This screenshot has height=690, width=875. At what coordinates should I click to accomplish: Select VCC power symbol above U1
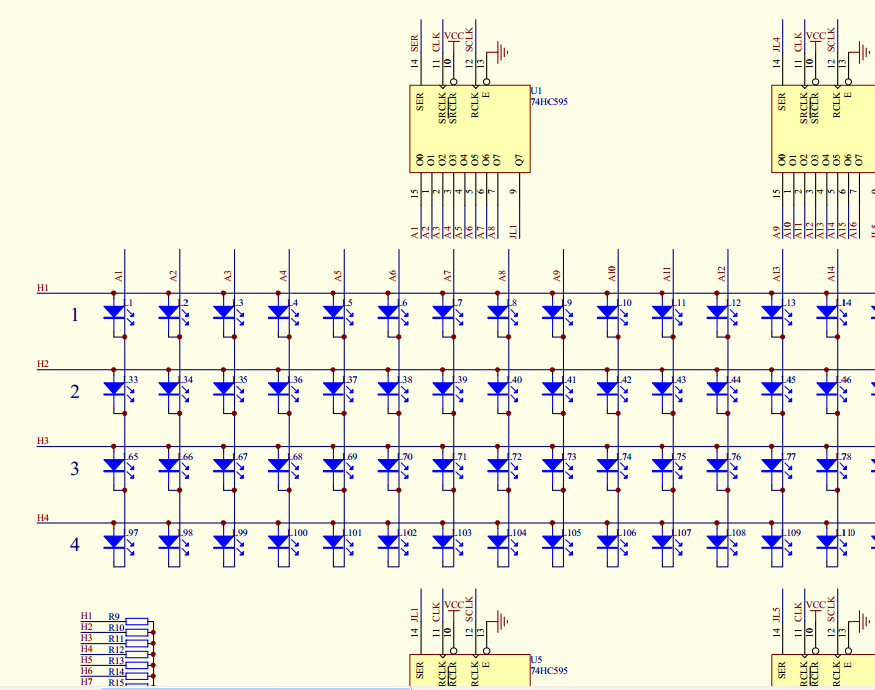454,36
